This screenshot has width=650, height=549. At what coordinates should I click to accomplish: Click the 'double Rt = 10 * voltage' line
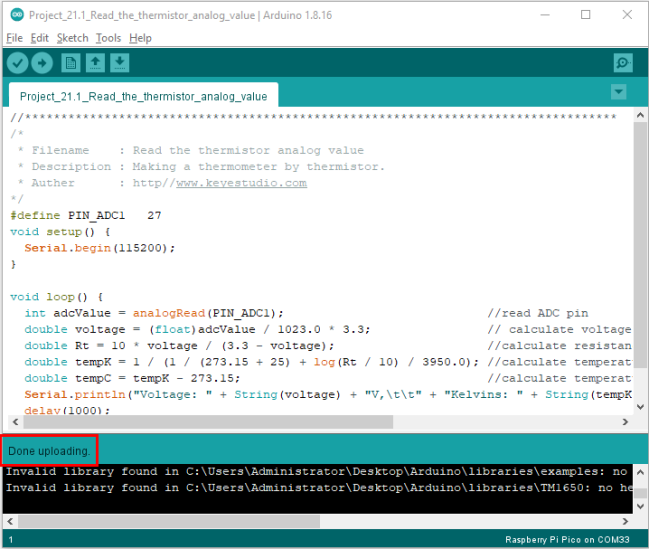click(x=179, y=345)
